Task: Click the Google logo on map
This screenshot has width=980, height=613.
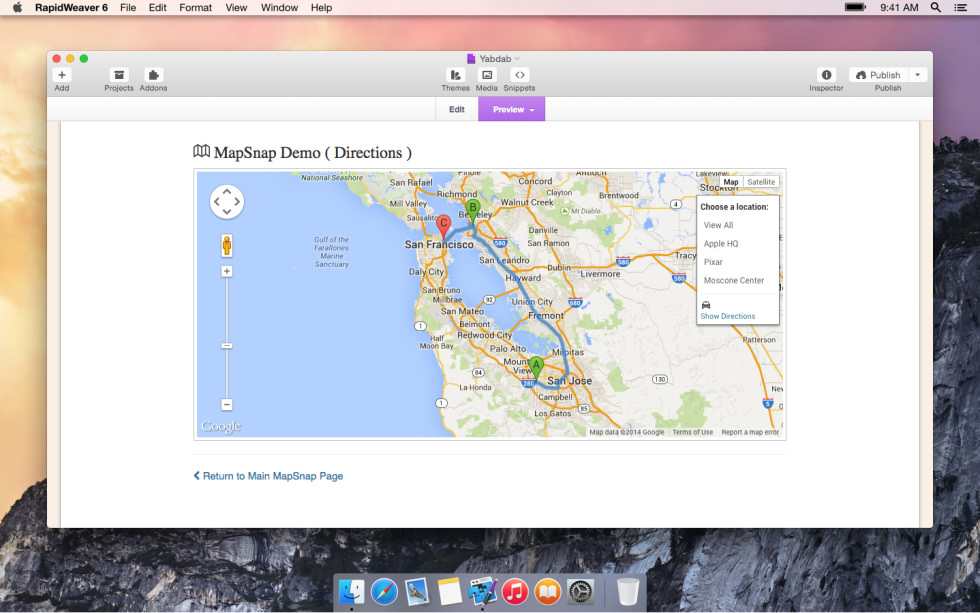Action: point(221,426)
